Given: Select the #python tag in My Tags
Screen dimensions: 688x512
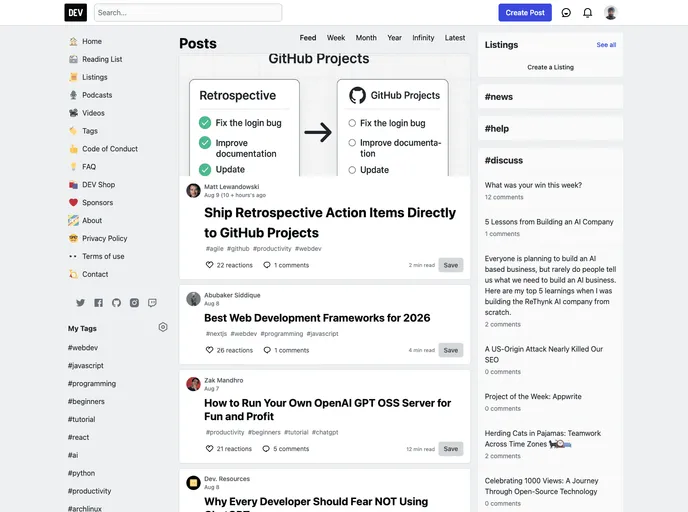Looking at the screenshot, I should pyautogui.click(x=81, y=473).
